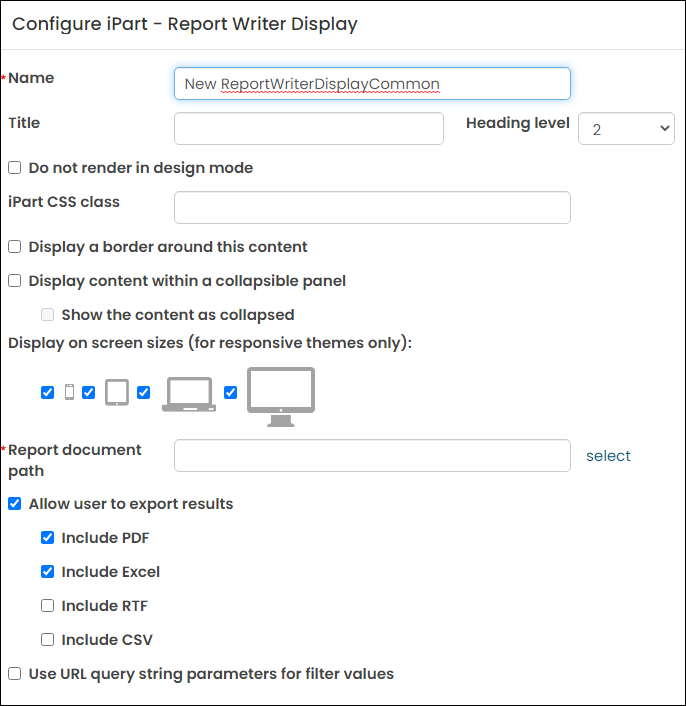Screen dimensions: 686x706
Task: Click the iPart CSS class input field
Action: click(372, 208)
